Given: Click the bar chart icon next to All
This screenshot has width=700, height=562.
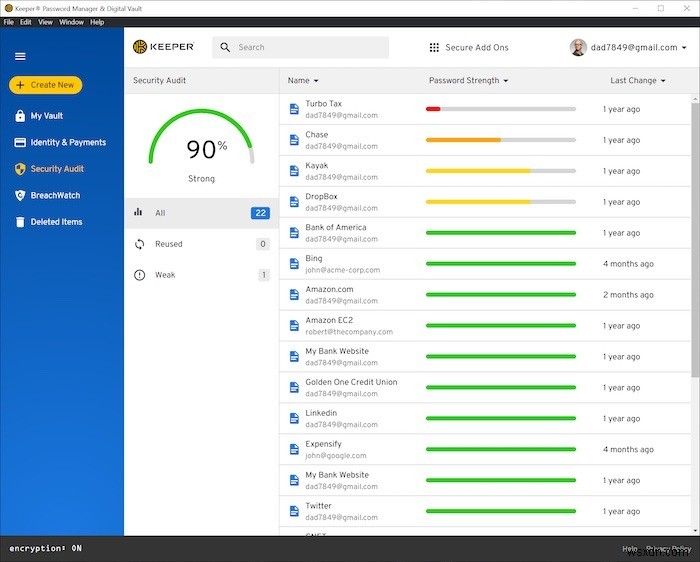Looking at the screenshot, I should point(138,212).
